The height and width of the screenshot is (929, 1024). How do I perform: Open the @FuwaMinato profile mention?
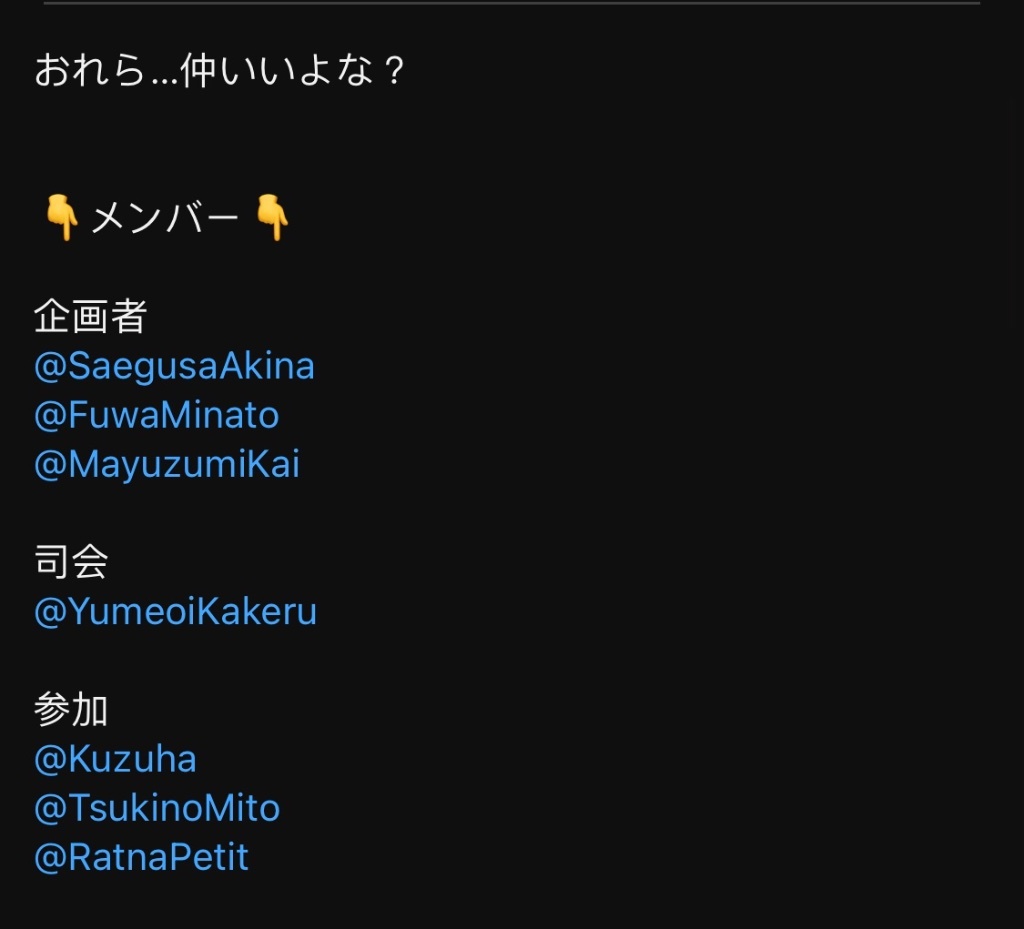[157, 415]
